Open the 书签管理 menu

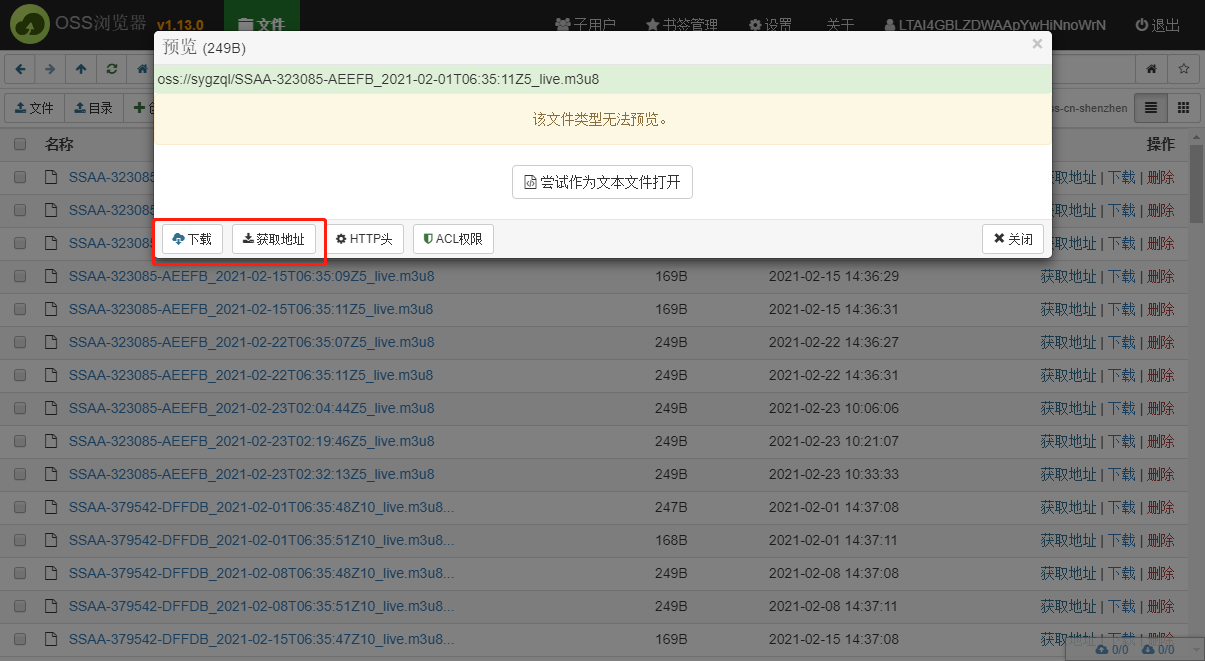pos(681,24)
